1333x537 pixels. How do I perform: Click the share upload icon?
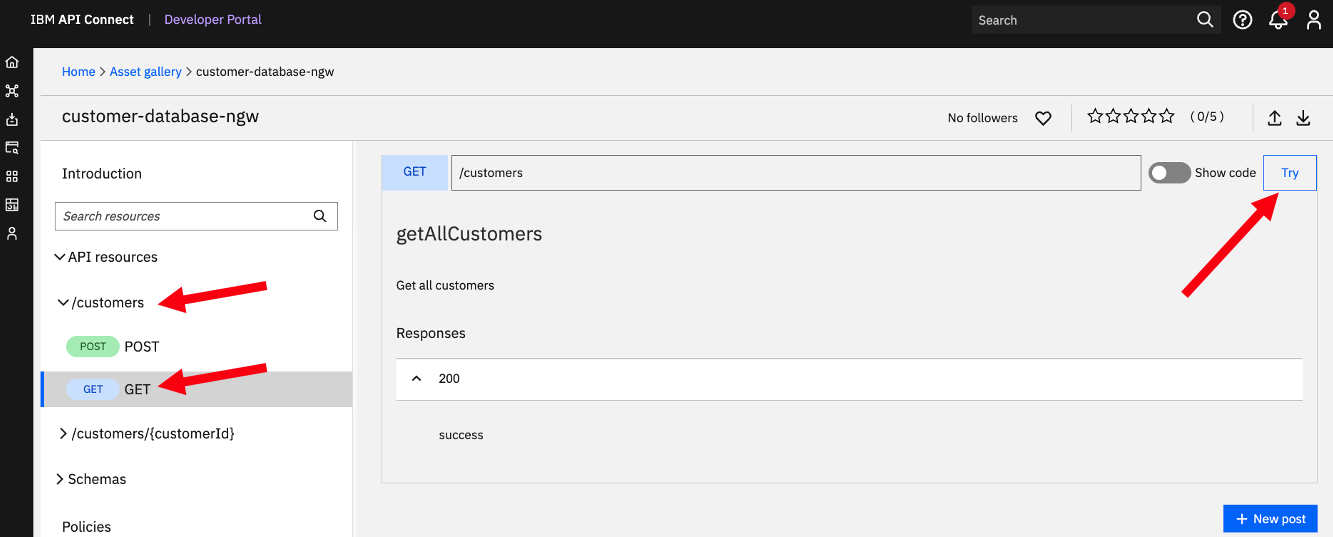pyautogui.click(x=1275, y=118)
